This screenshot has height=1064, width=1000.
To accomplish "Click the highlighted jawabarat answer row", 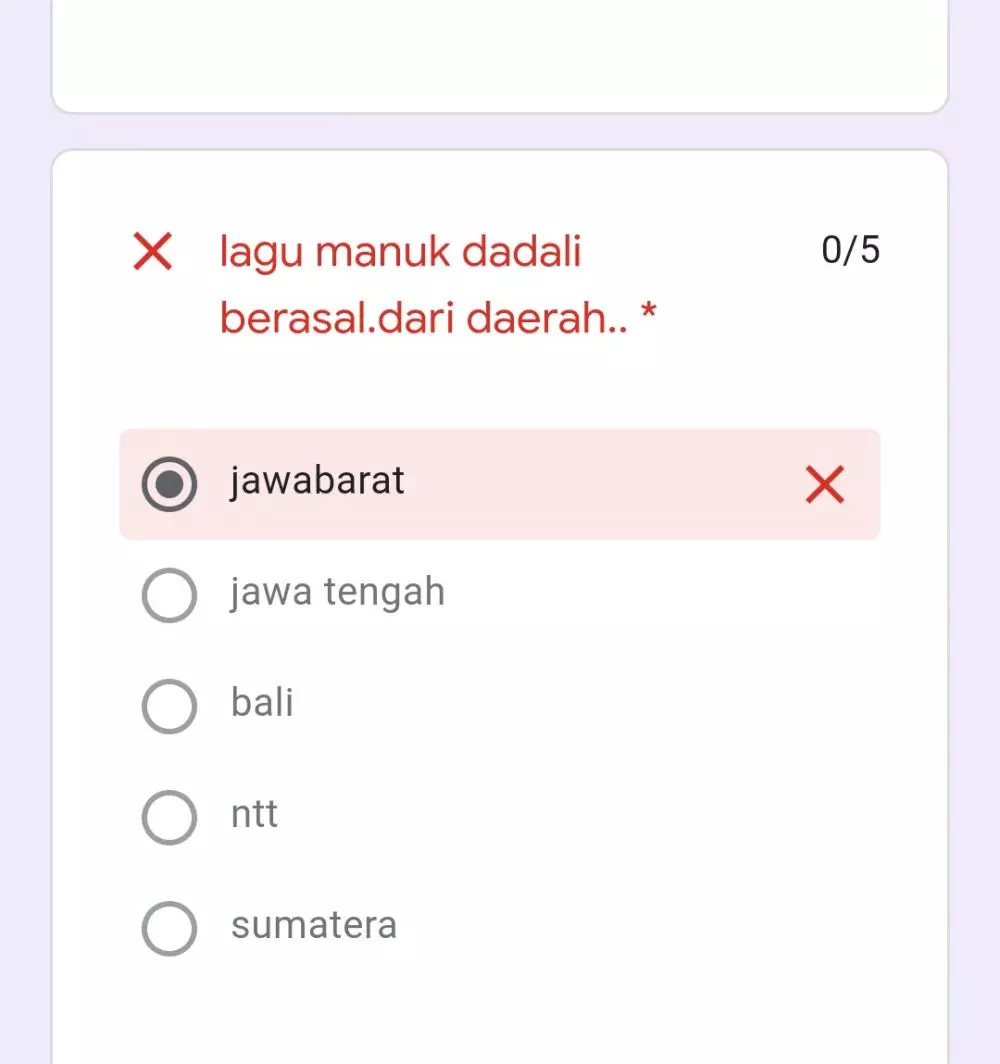I will pyautogui.click(x=500, y=485).
